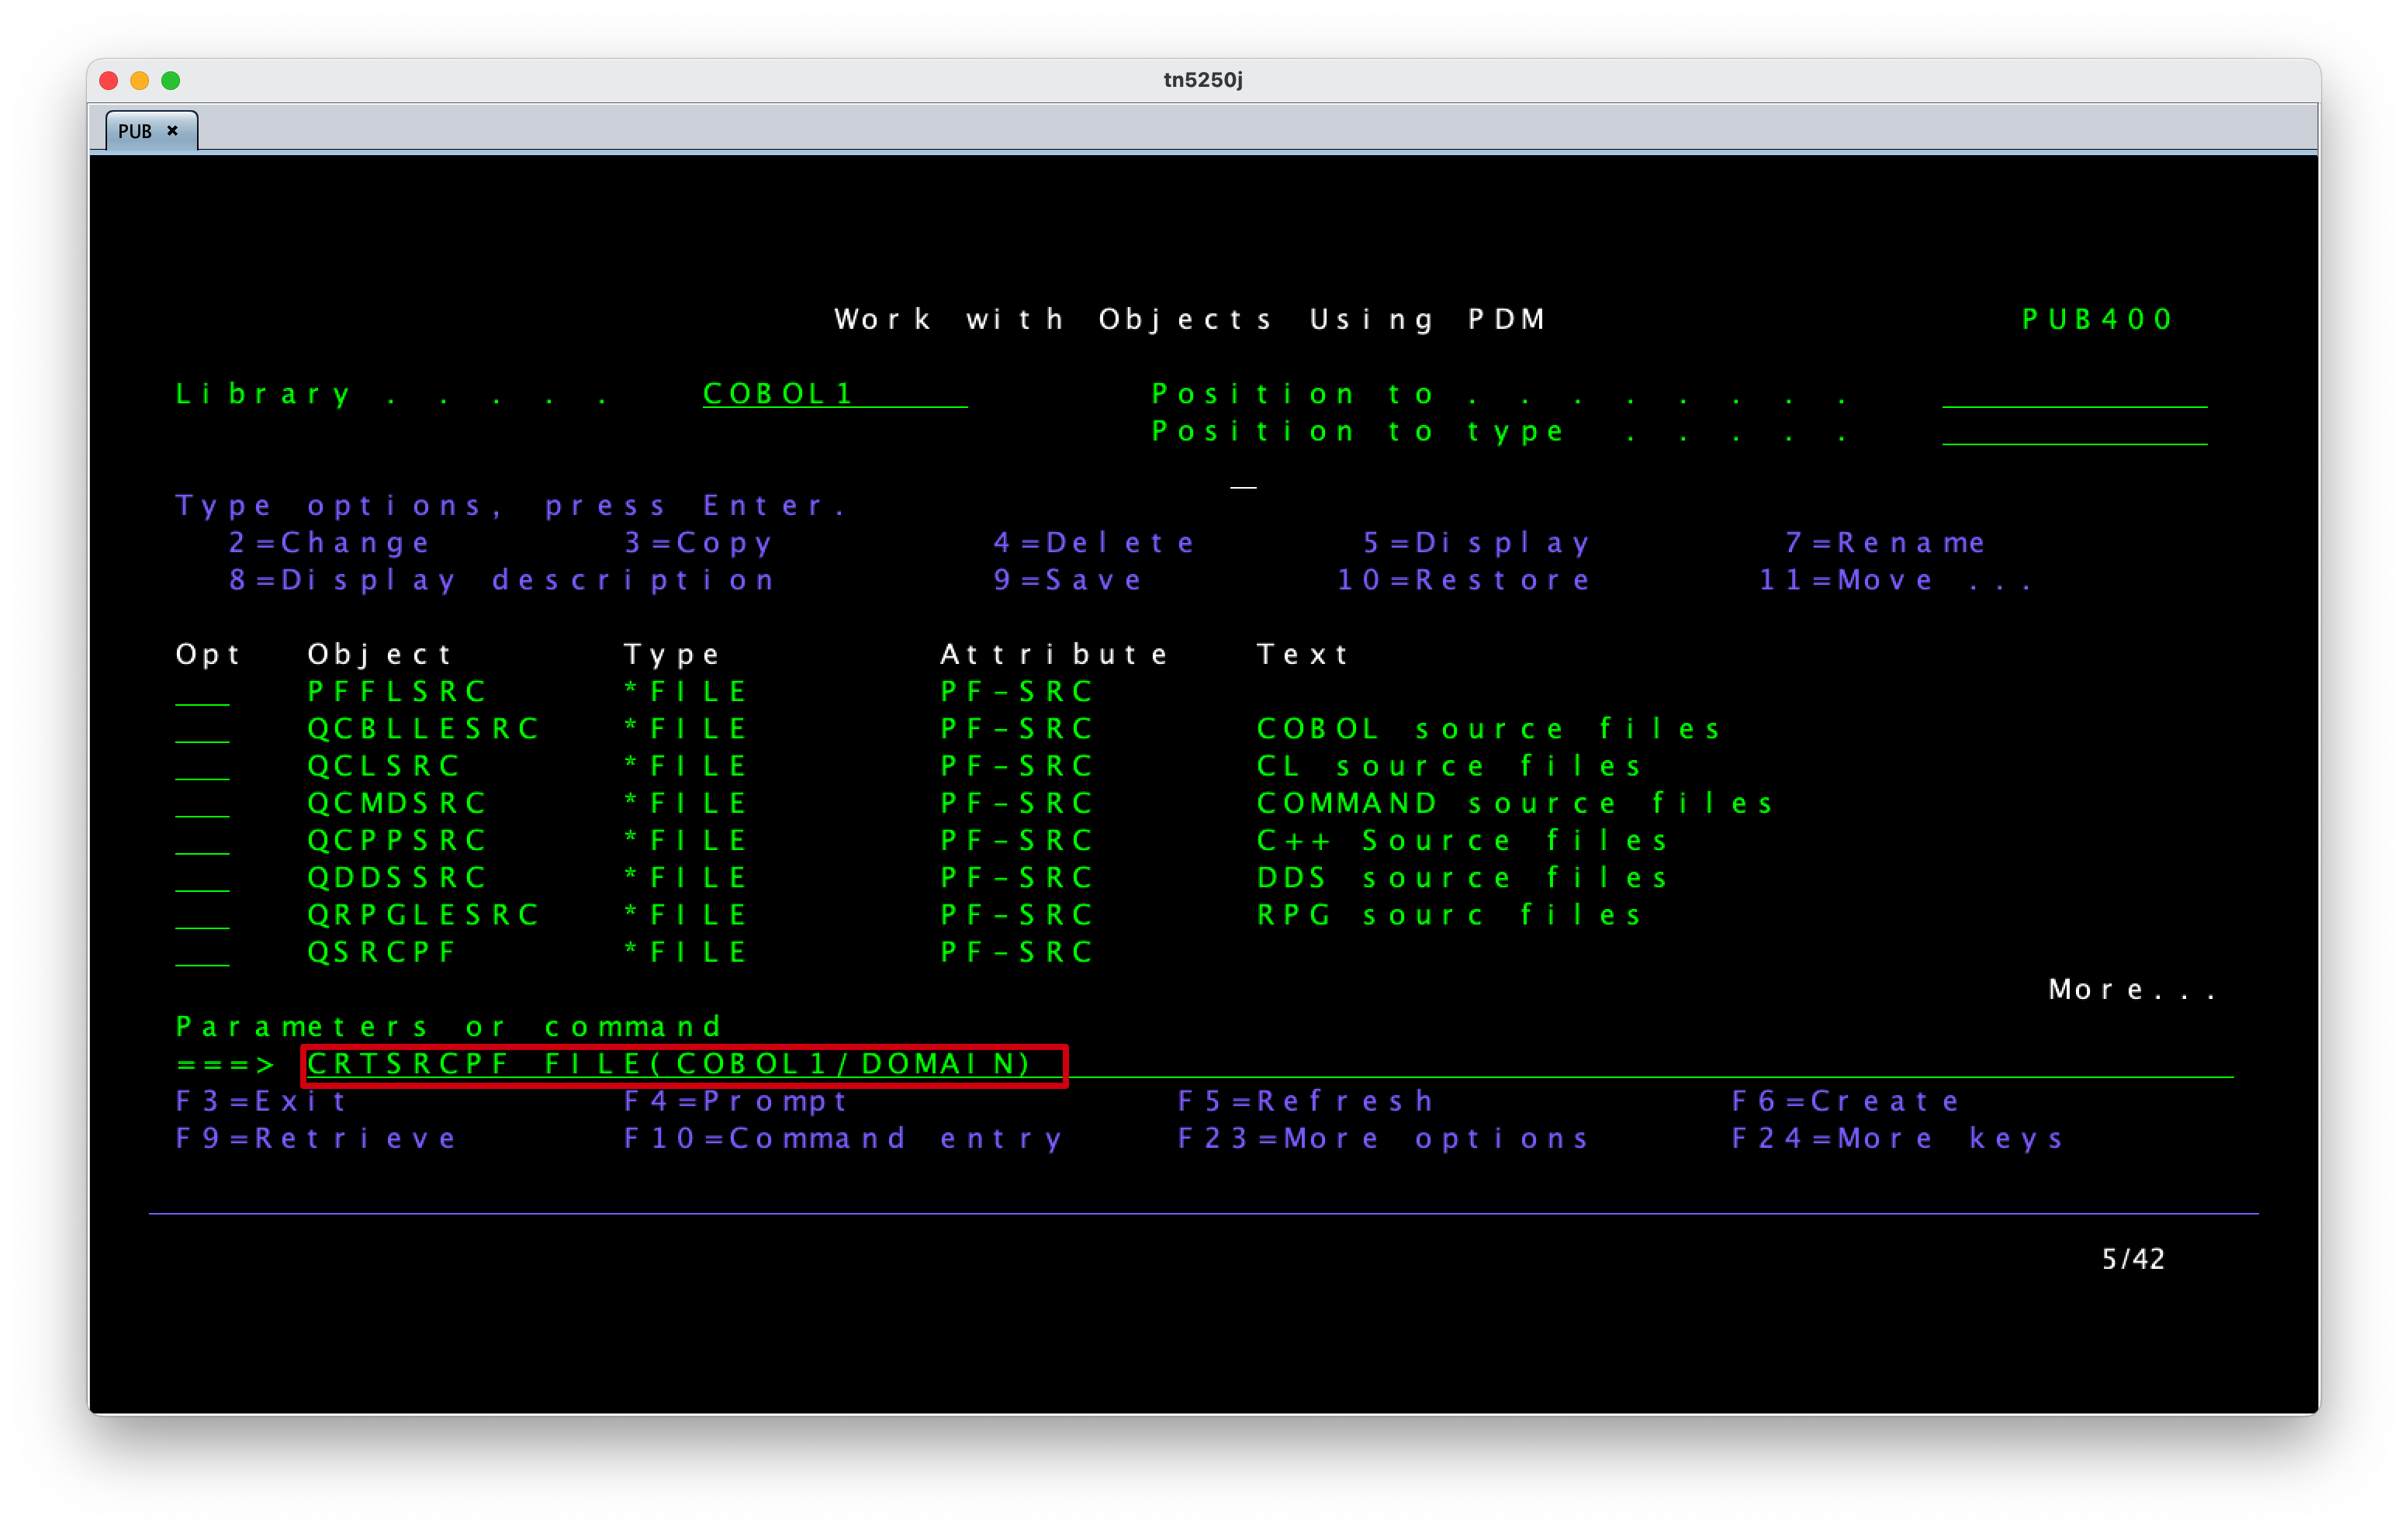Click Opt field for QCBLLESRC row
This screenshot has height=1531, width=2408.
(x=202, y=728)
